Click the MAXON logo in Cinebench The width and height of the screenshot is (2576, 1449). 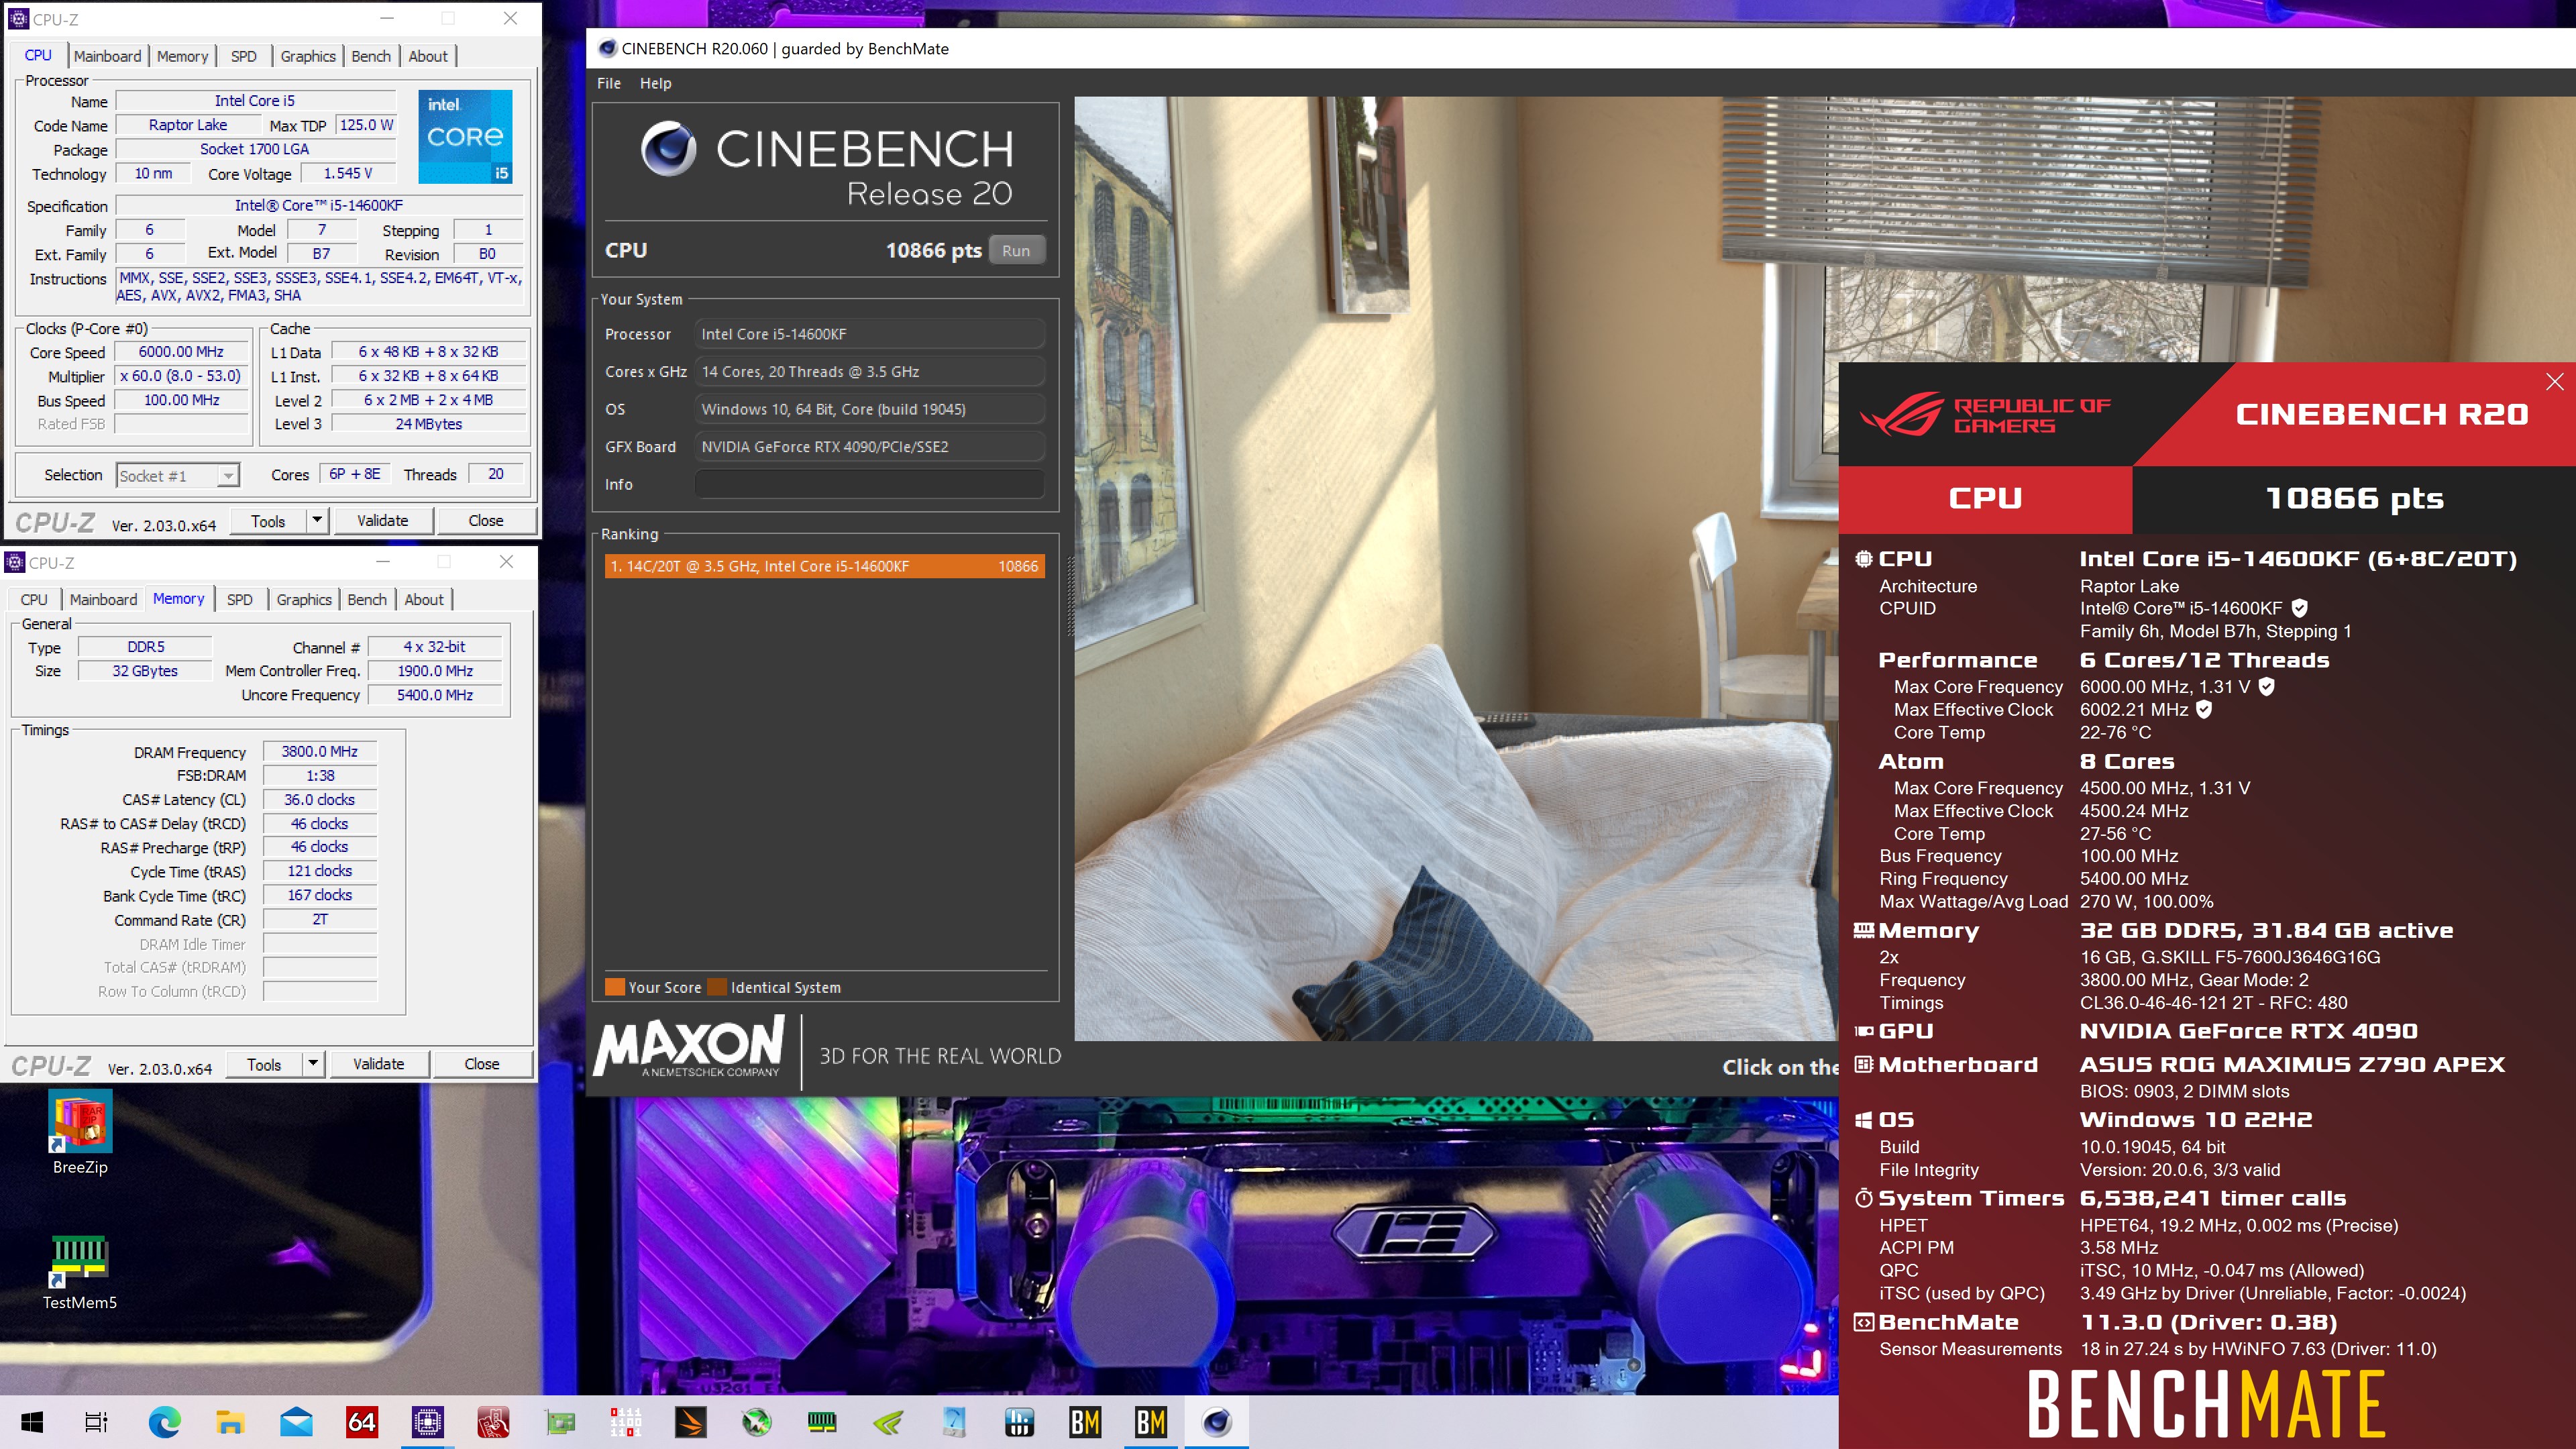pyautogui.click(x=690, y=1047)
